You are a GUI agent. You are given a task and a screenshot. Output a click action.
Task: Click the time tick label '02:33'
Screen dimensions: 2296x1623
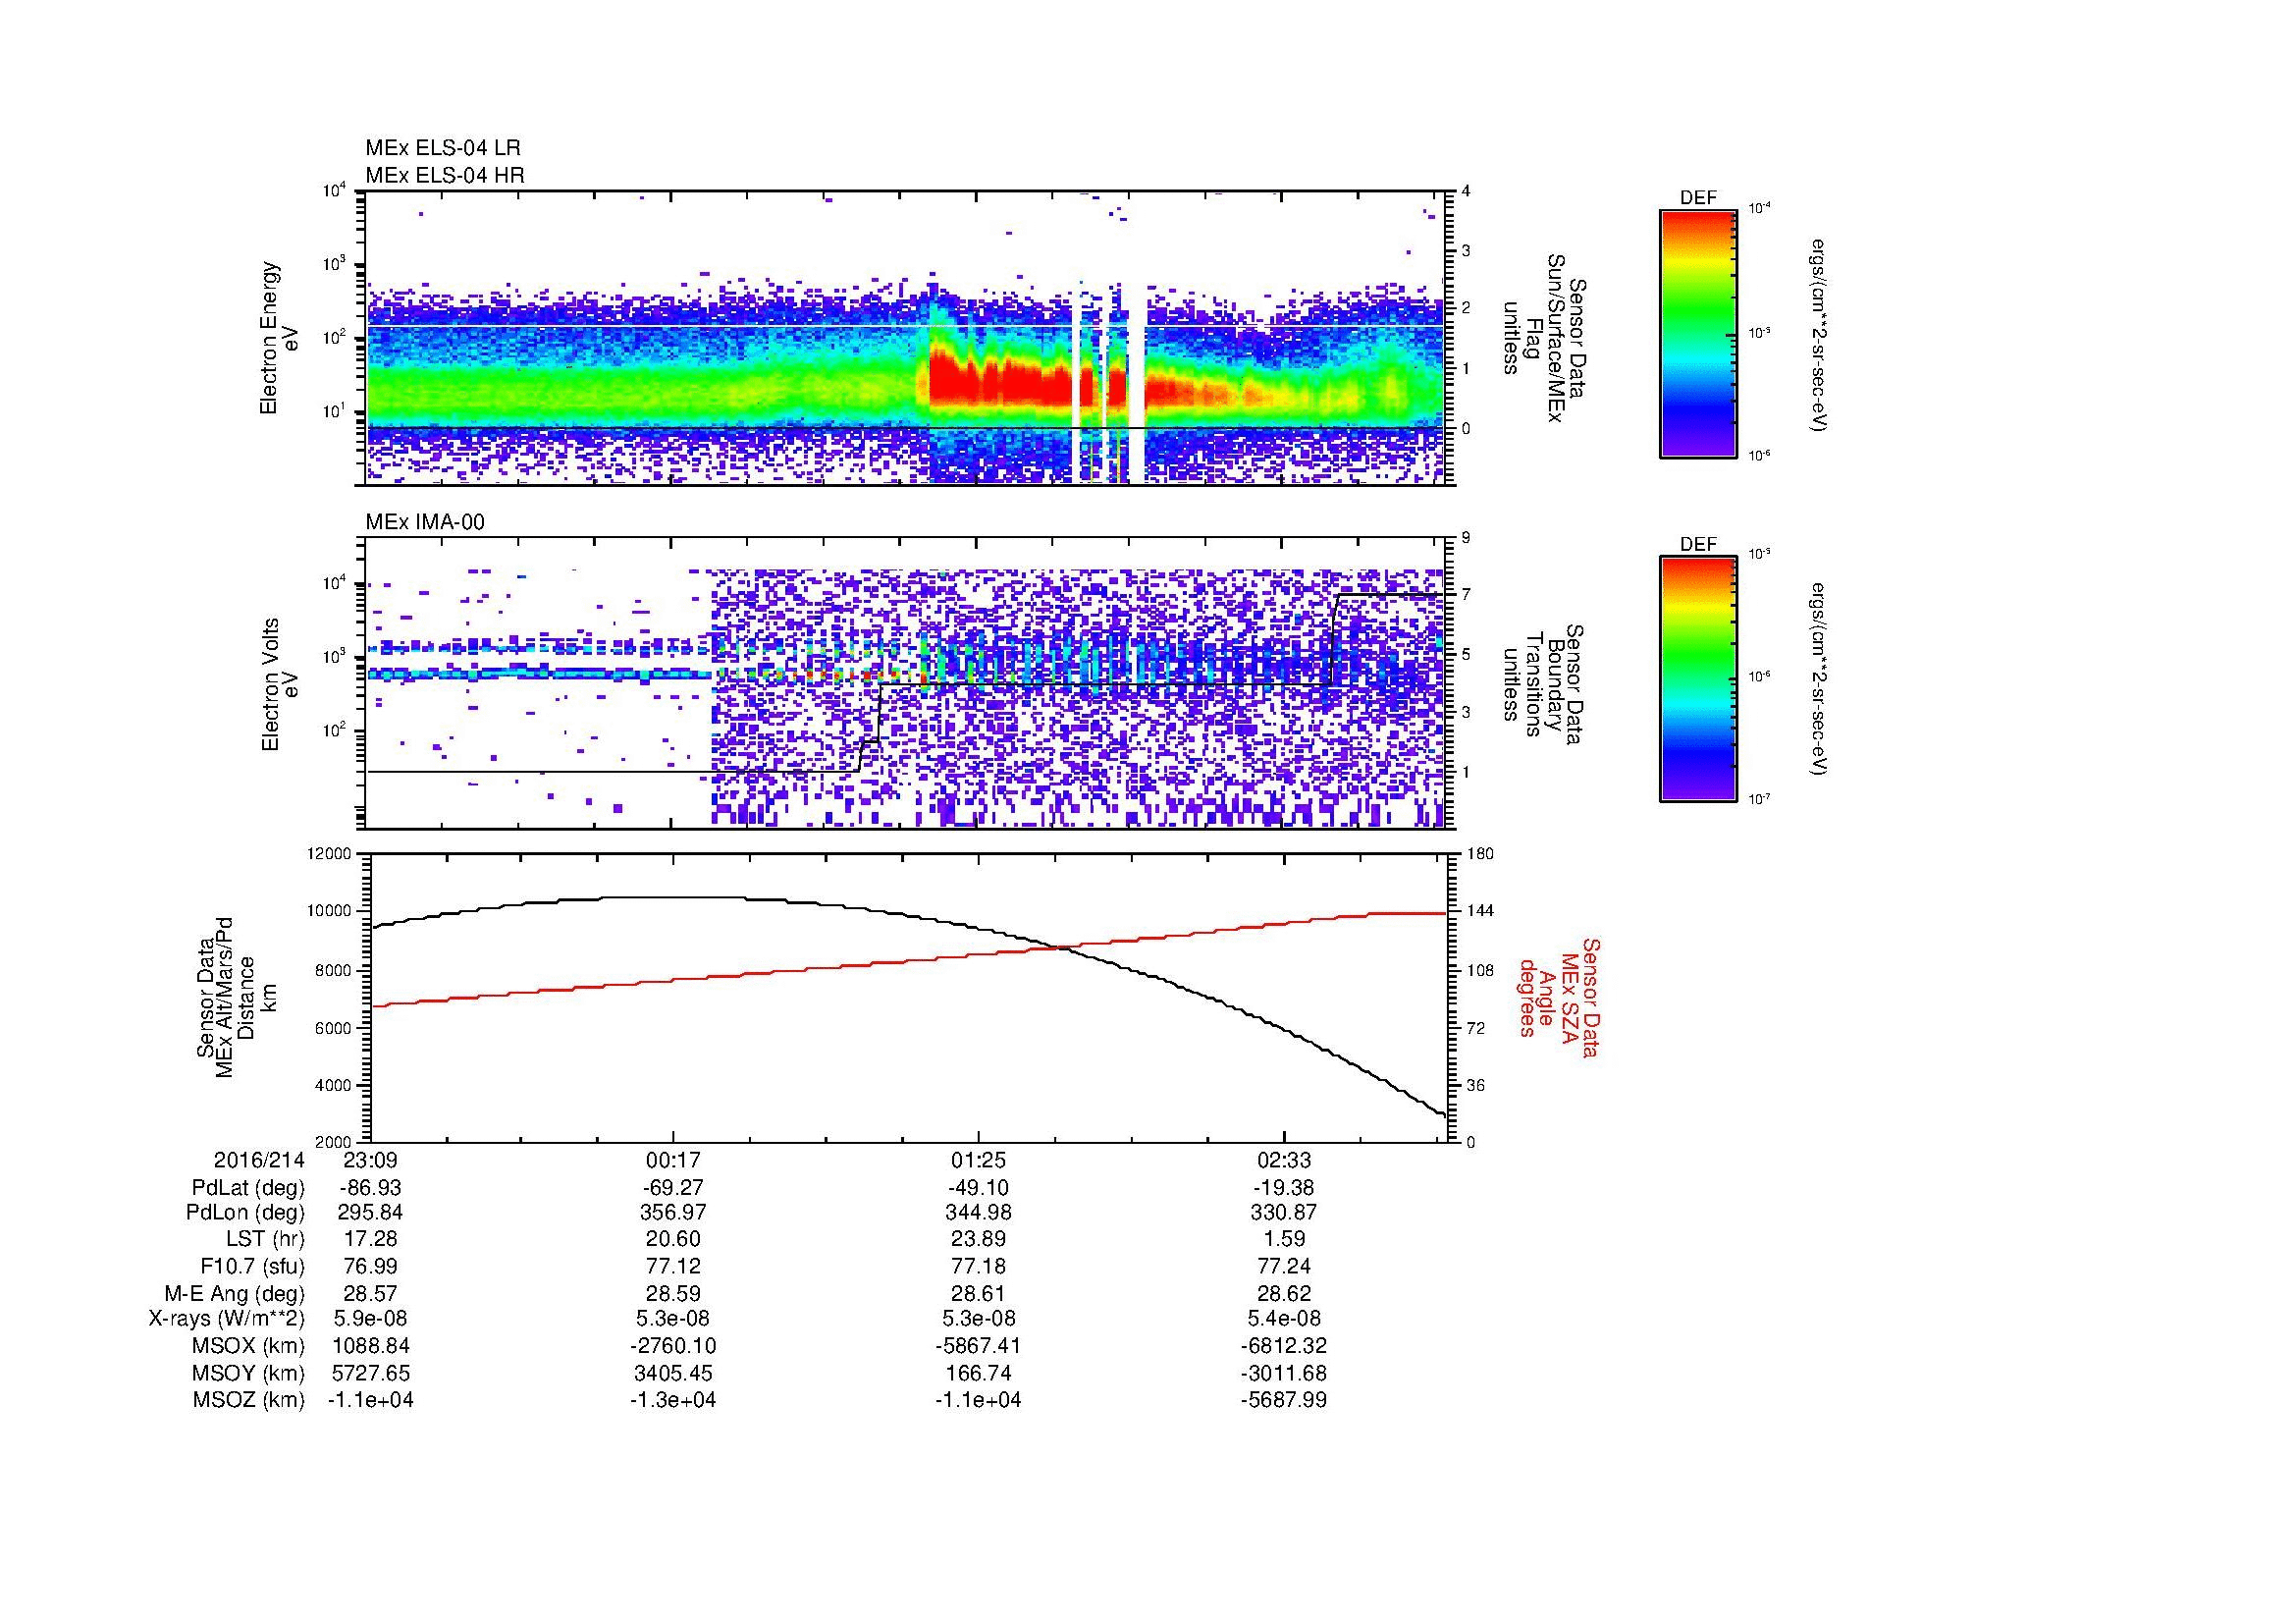1284,1160
